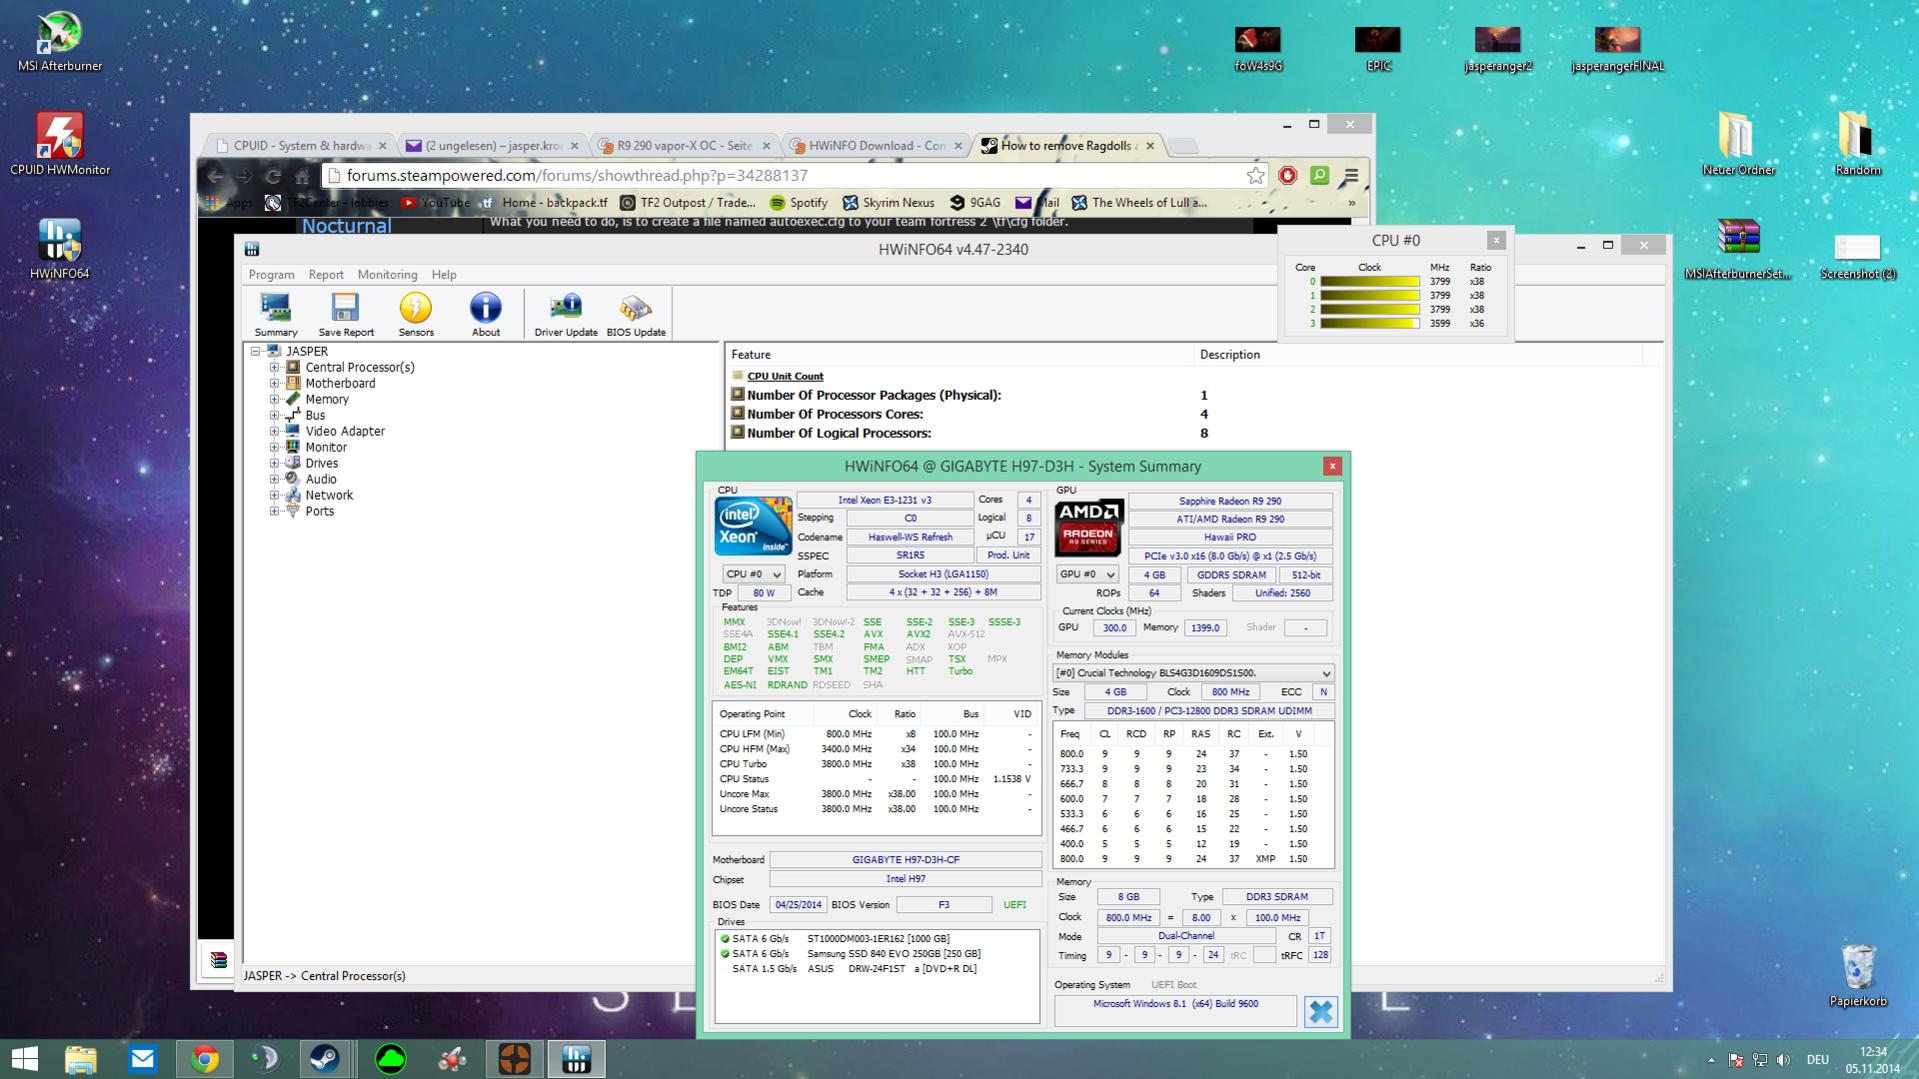Click the Nocturnal link on the Steam forum page
Image resolution: width=1919 pixels, height=1079 pixels.
tap(346, 226)
